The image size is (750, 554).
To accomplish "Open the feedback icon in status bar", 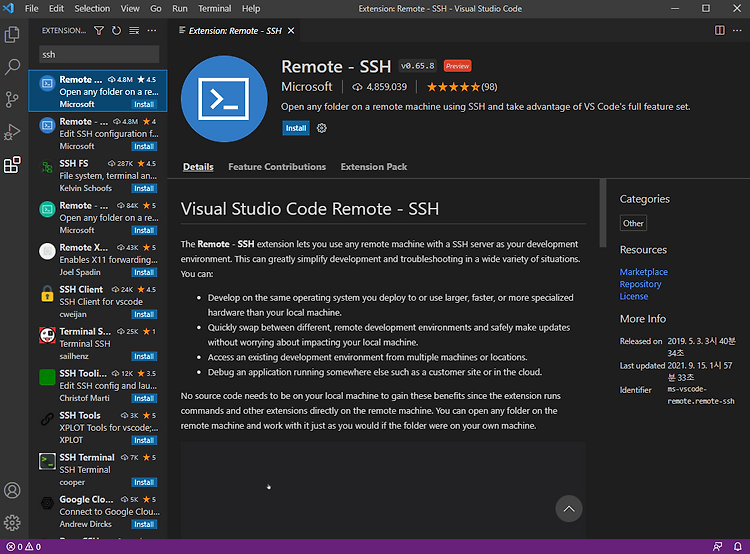I will (717, 546).
